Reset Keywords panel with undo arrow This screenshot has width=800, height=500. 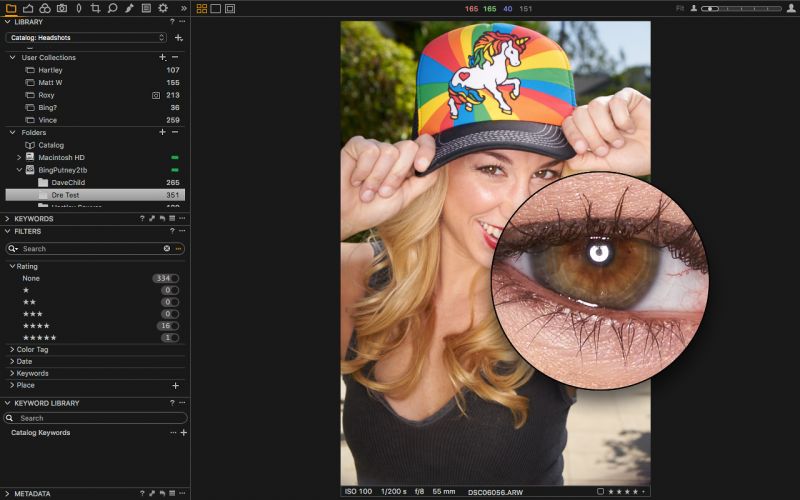[x=162, y=218]
